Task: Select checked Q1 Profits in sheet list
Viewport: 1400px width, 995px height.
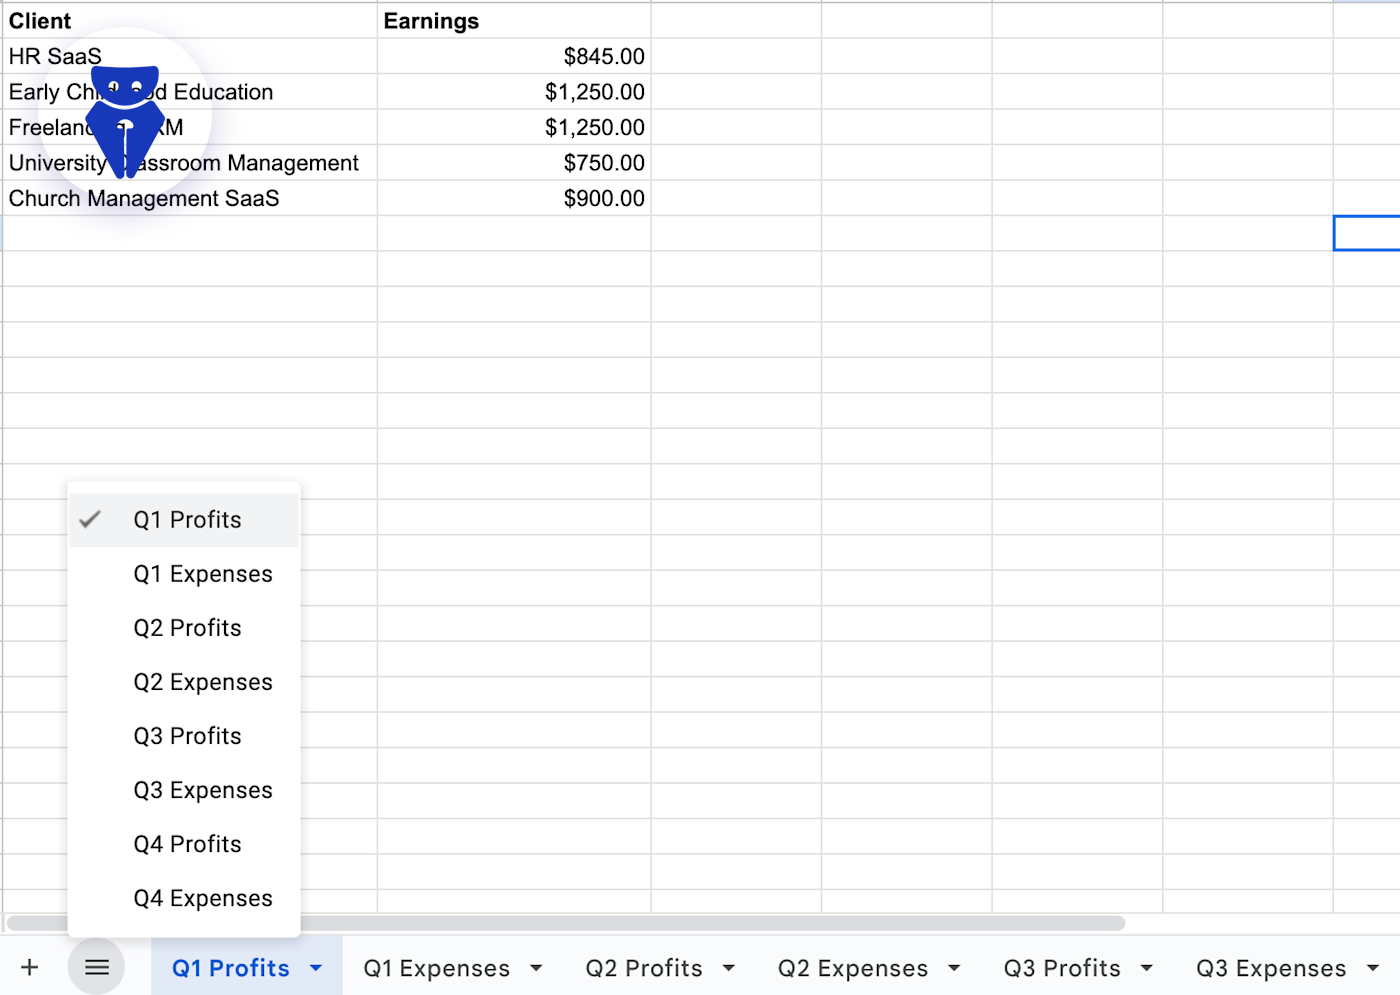Action: coord(184,520)
